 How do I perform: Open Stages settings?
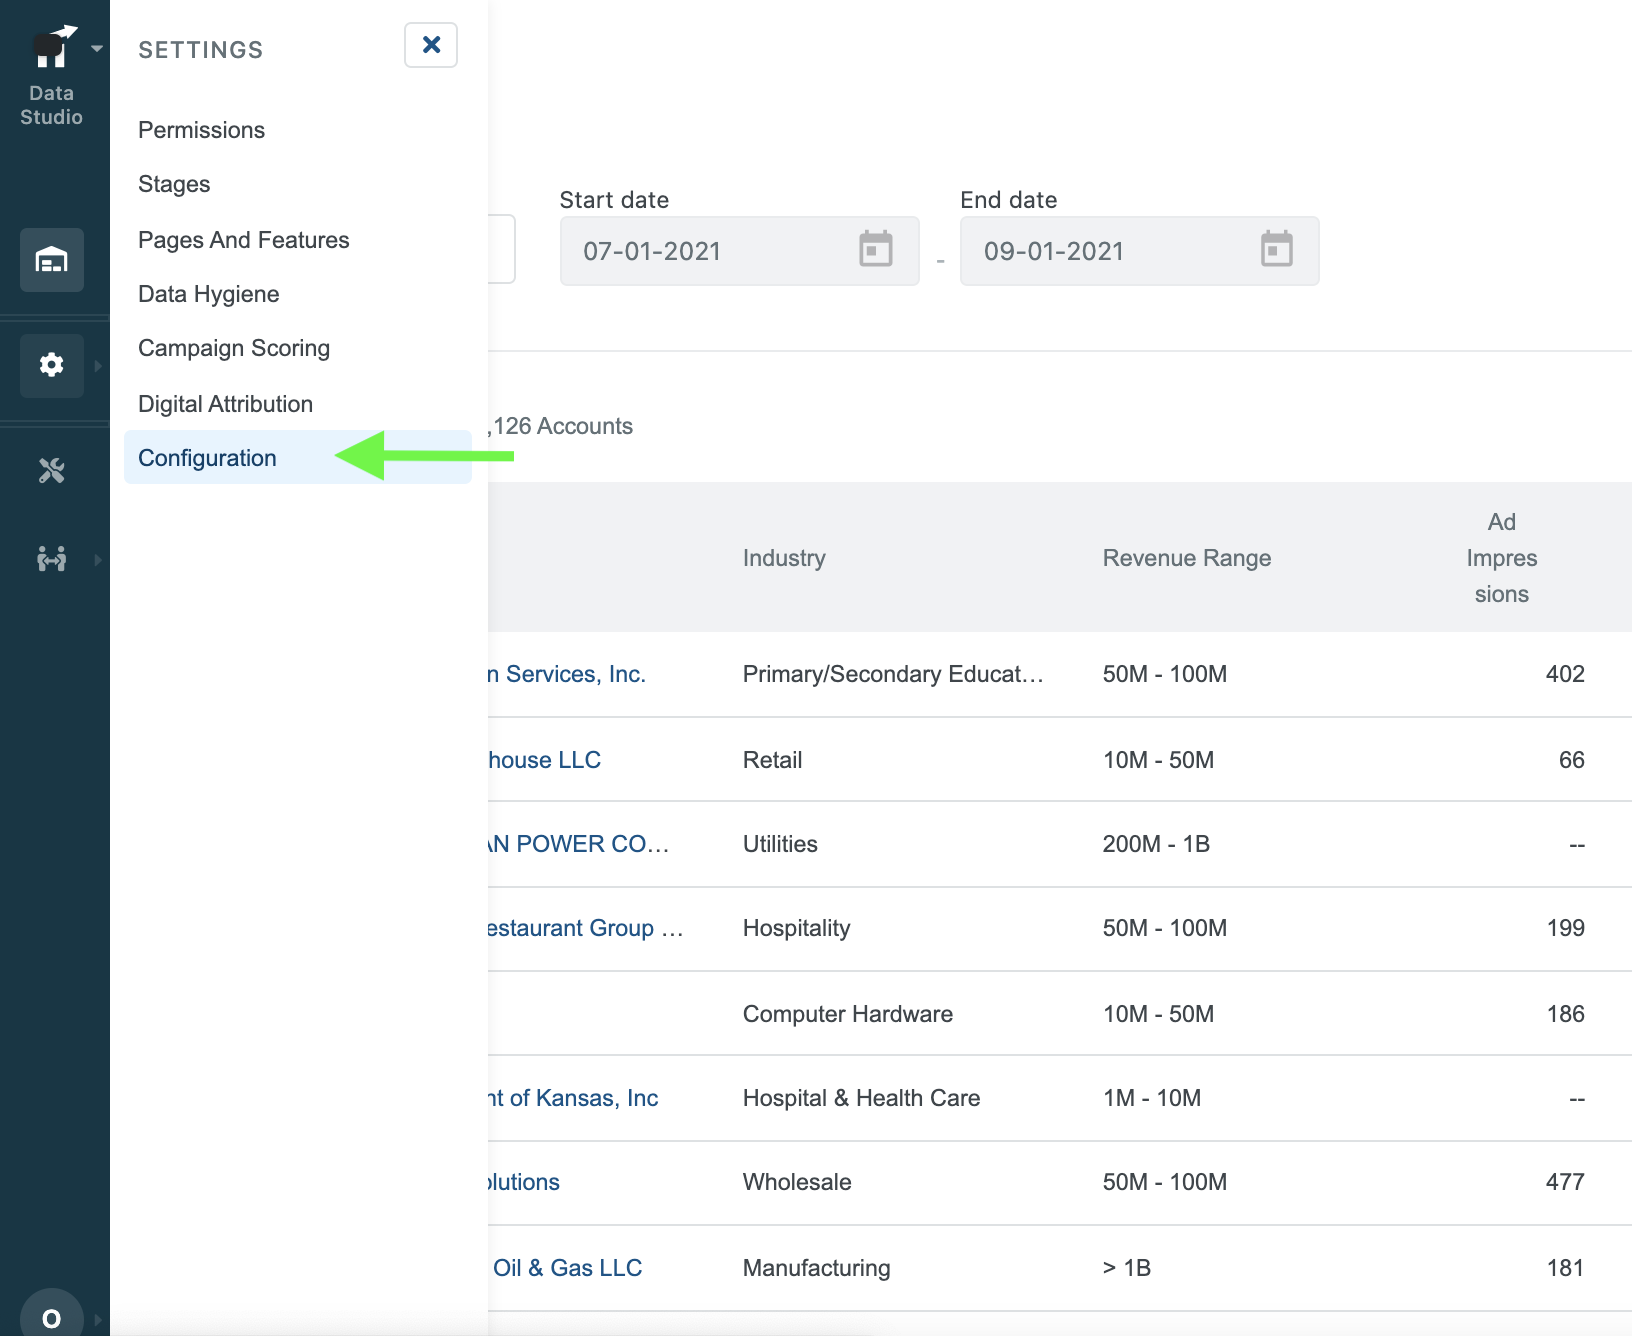[174, 184]
